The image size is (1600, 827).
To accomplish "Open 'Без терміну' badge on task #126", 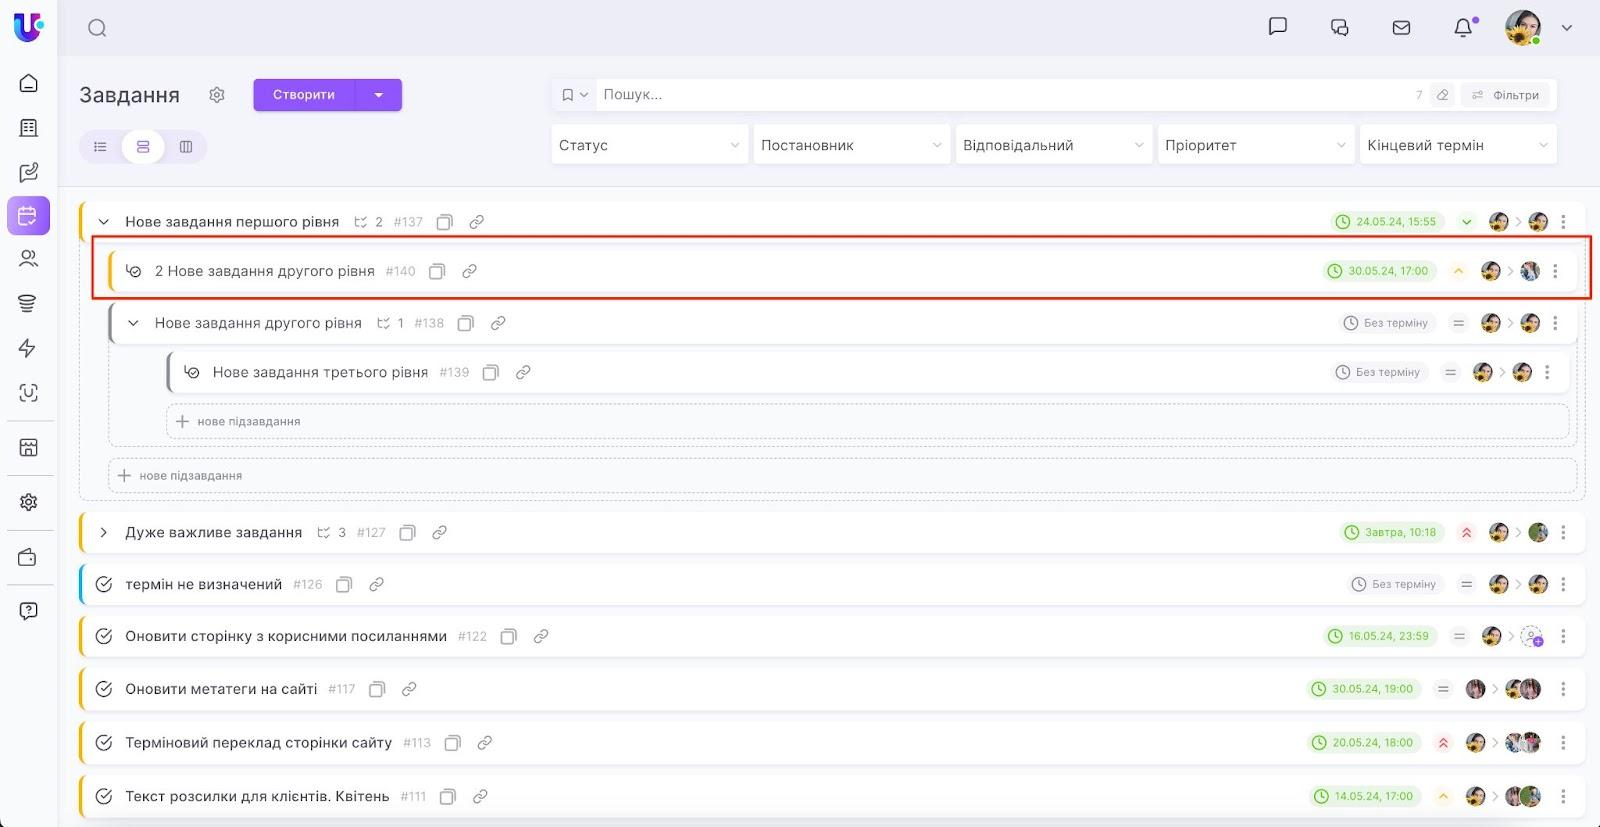I will click(1395, 584).
